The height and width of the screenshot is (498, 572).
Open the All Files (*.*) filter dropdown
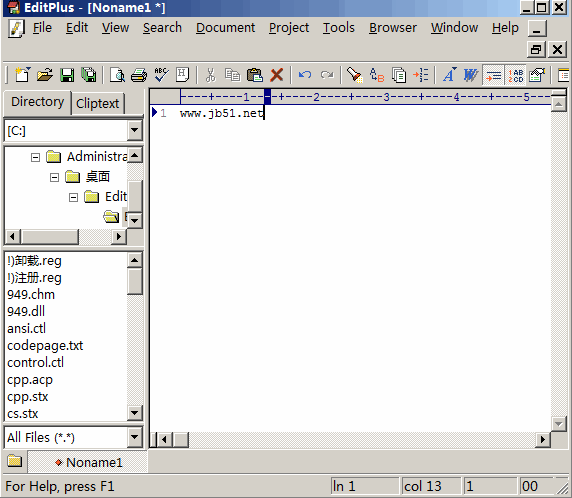tap(135, 437)
